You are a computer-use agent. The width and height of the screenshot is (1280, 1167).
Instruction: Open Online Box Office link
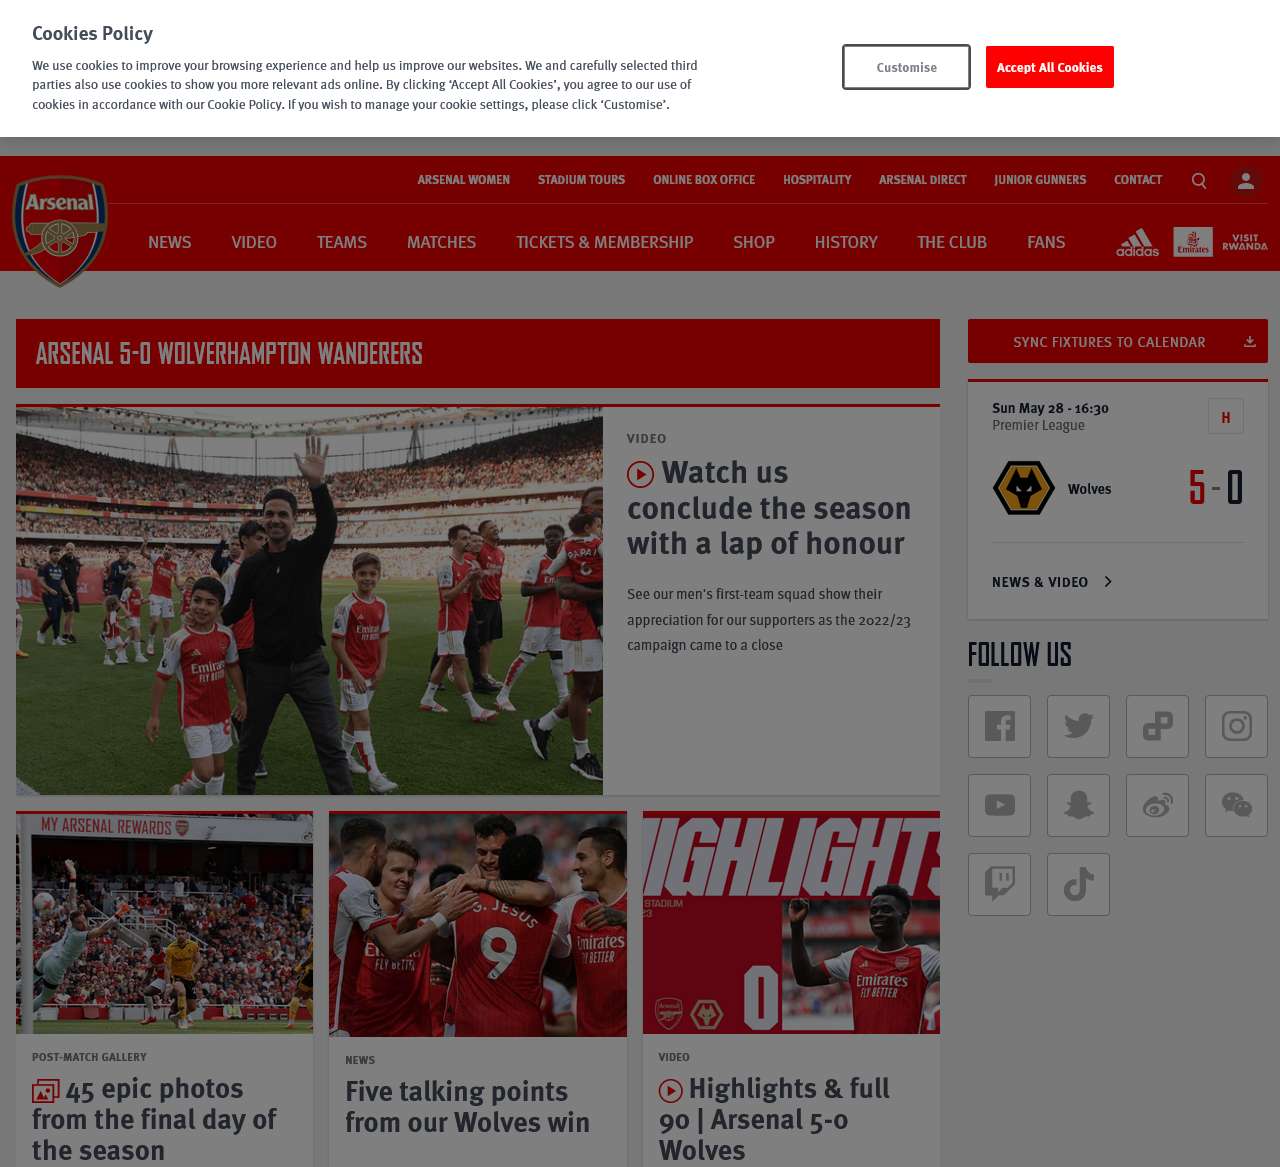(x=704, y=180)
